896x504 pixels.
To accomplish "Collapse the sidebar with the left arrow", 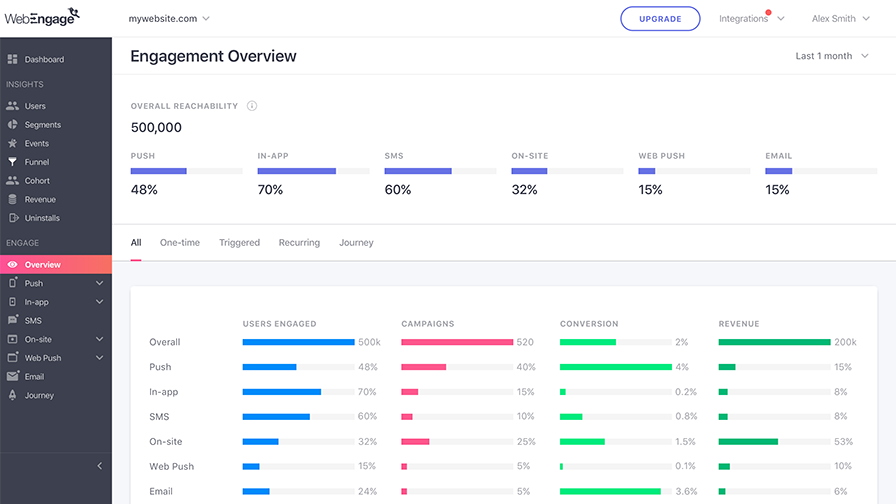I will point(99,466).
